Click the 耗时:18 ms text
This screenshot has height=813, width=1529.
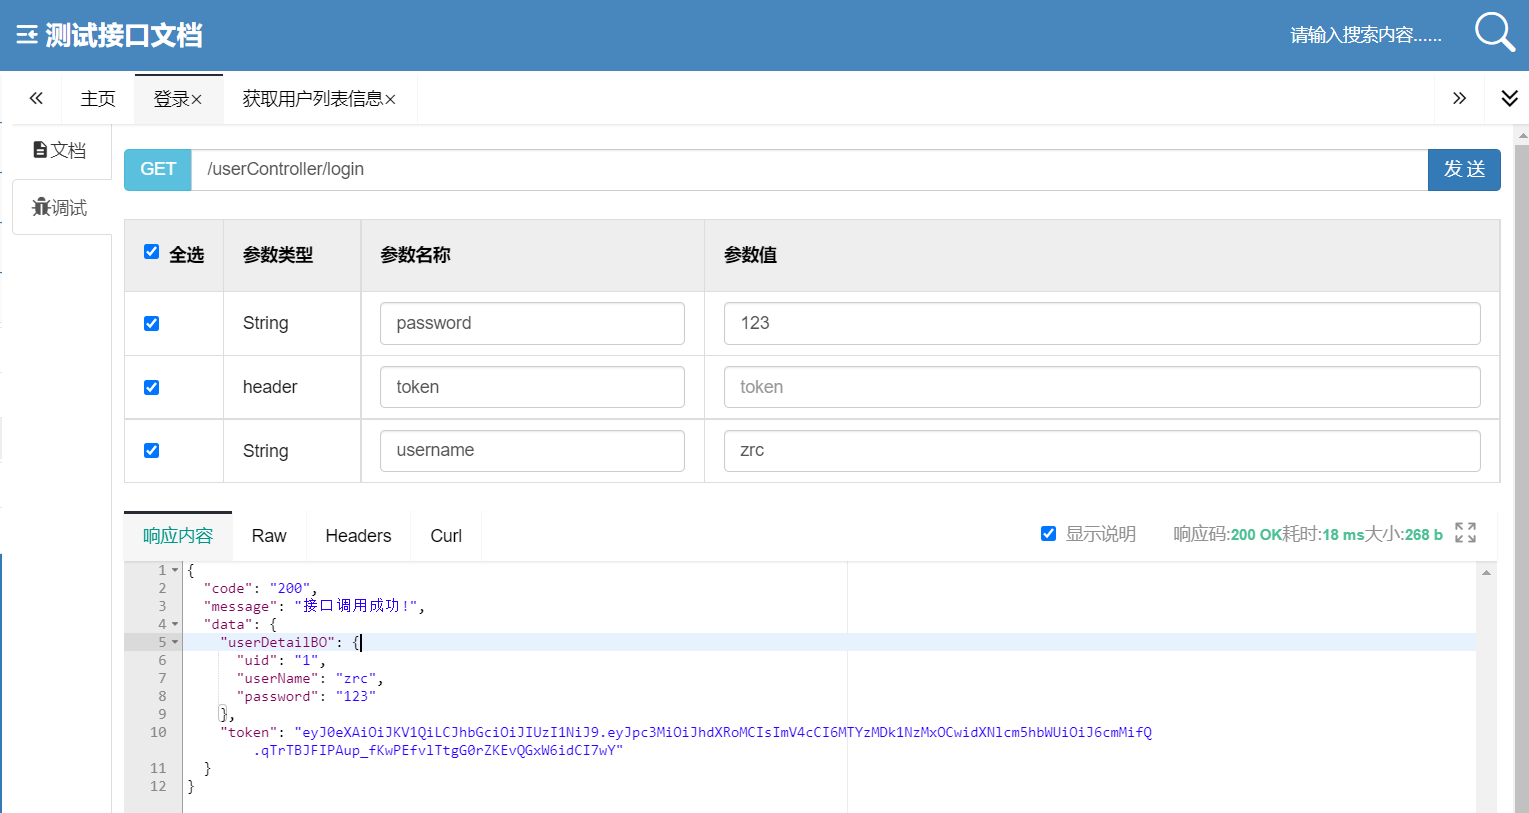coord(1323,534)
